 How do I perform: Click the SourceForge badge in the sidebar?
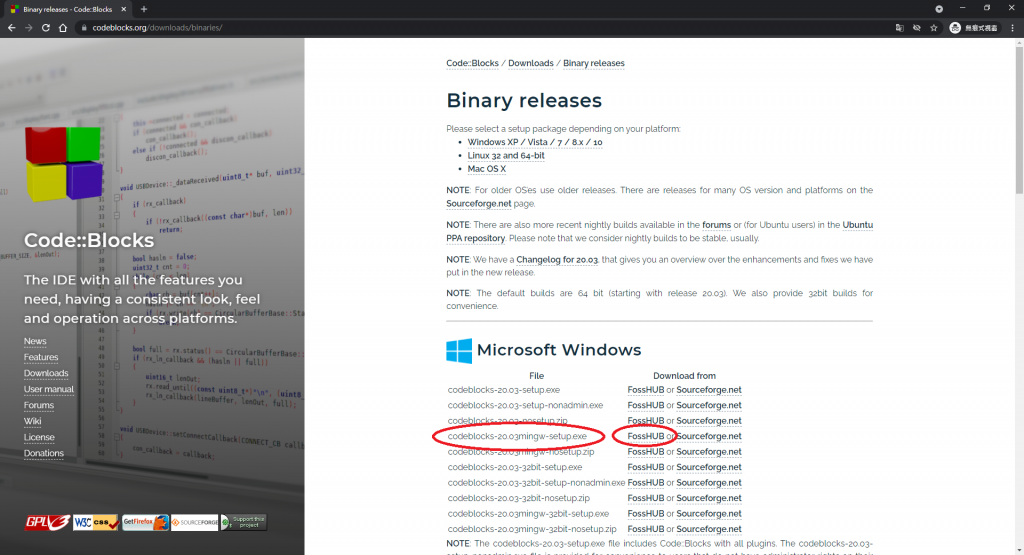pos(195,522)
